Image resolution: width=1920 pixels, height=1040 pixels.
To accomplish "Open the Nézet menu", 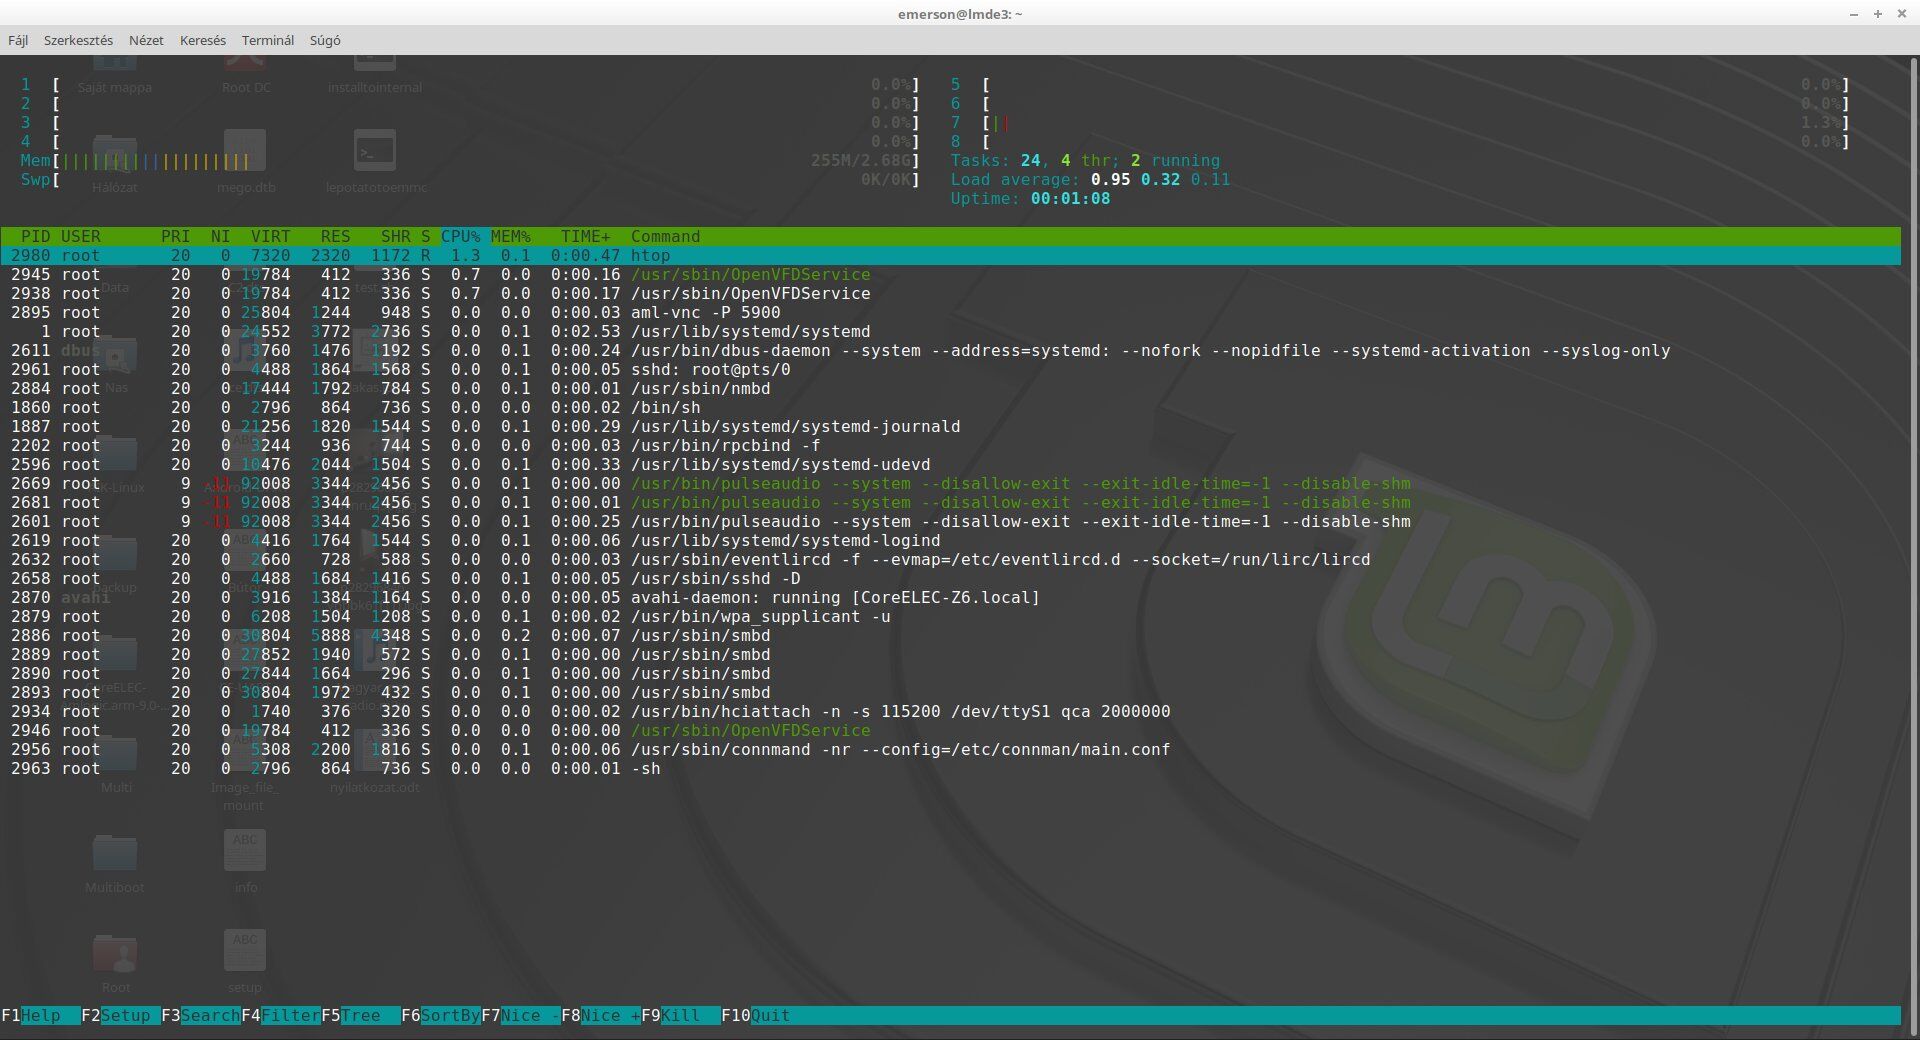I will click(146, 40).
